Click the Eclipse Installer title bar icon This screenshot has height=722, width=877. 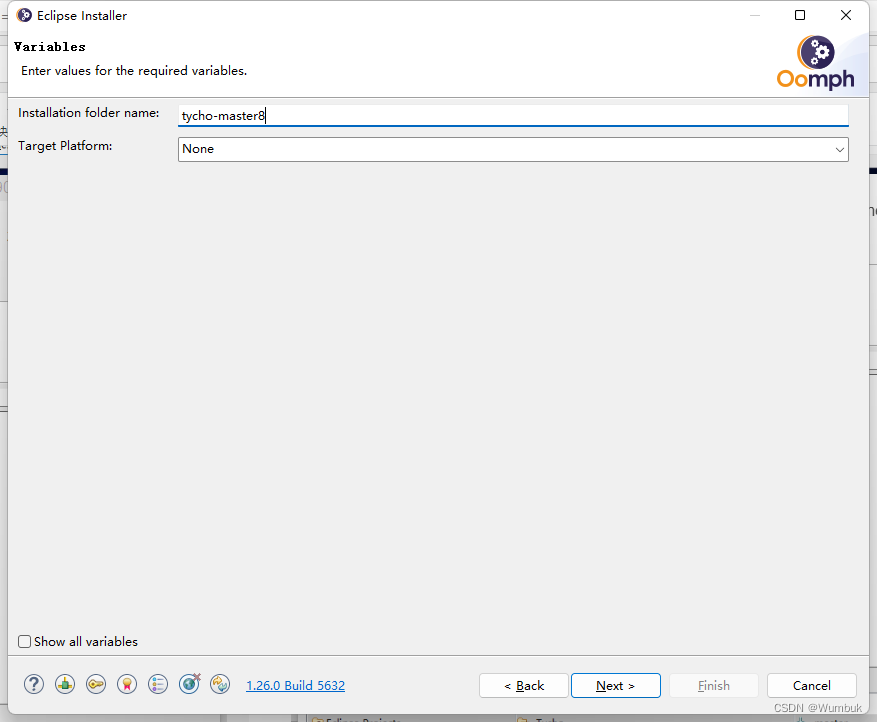point(24,15)
